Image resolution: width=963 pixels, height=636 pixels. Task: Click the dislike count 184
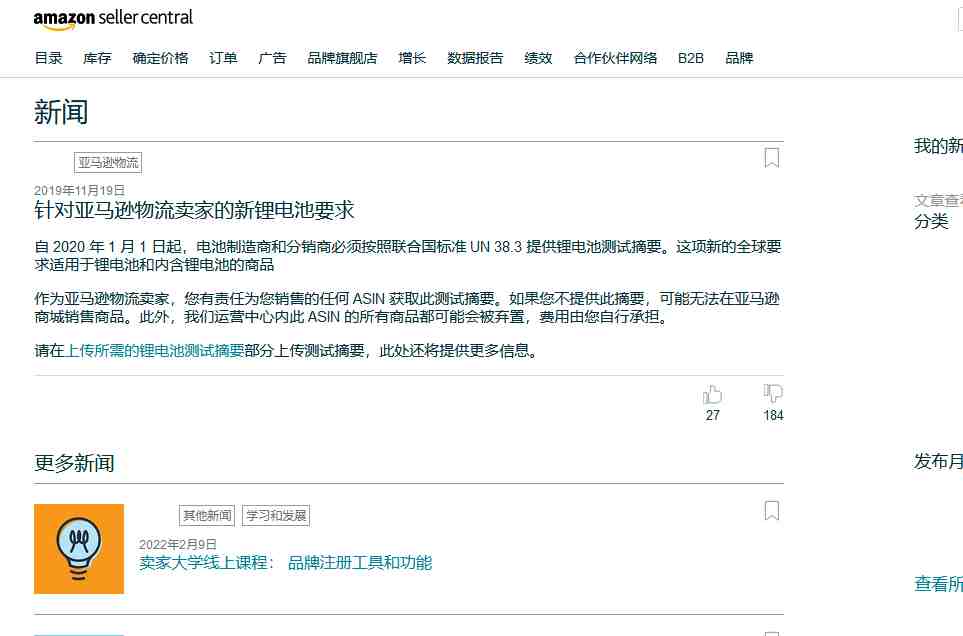click(x=773, y=416)
